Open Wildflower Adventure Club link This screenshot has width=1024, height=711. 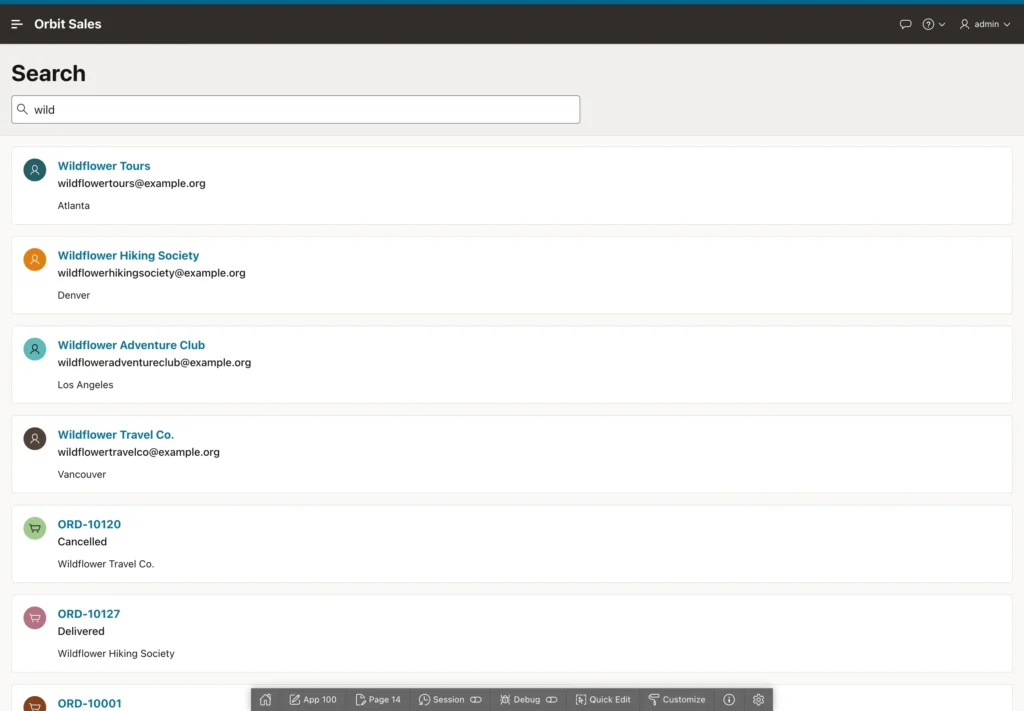point(131,345)
